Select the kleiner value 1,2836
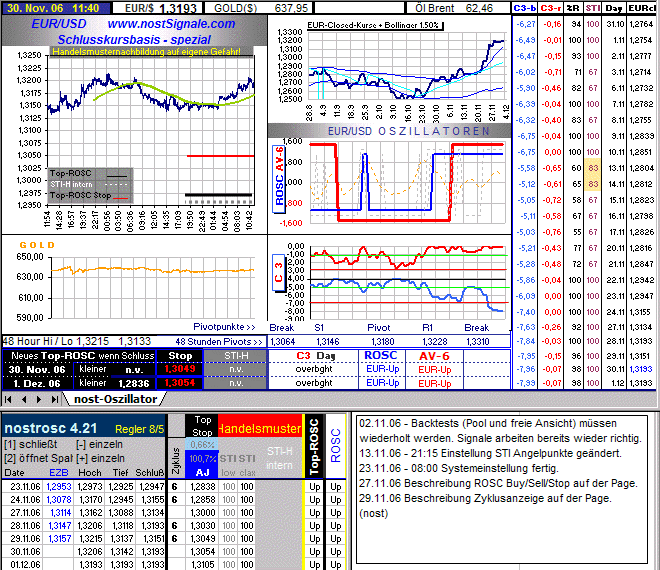 pyautogui.click(x=133, y=383)
